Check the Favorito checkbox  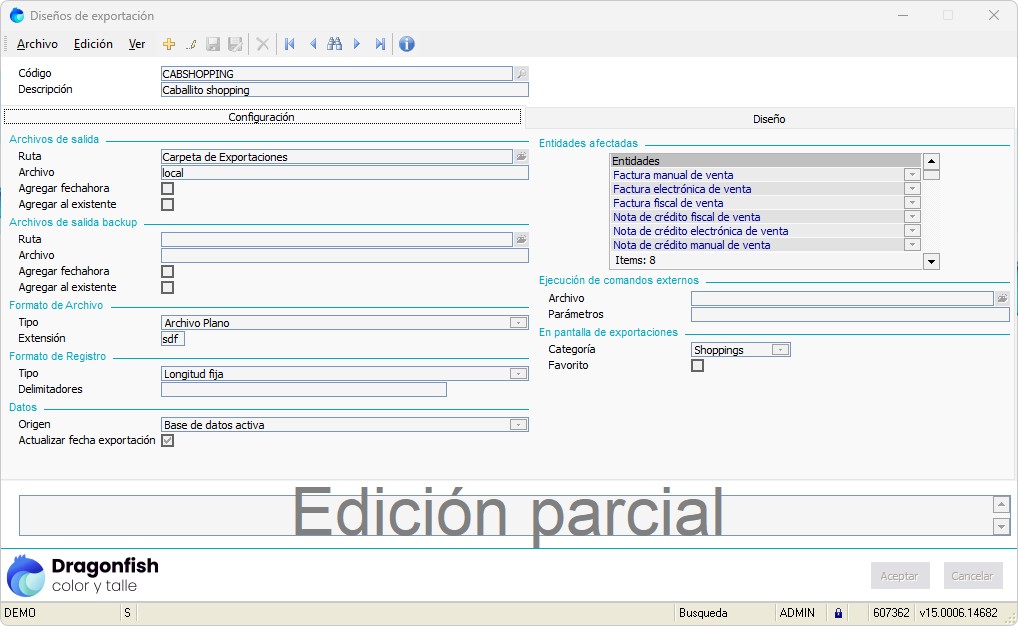[x=698, y=366]
